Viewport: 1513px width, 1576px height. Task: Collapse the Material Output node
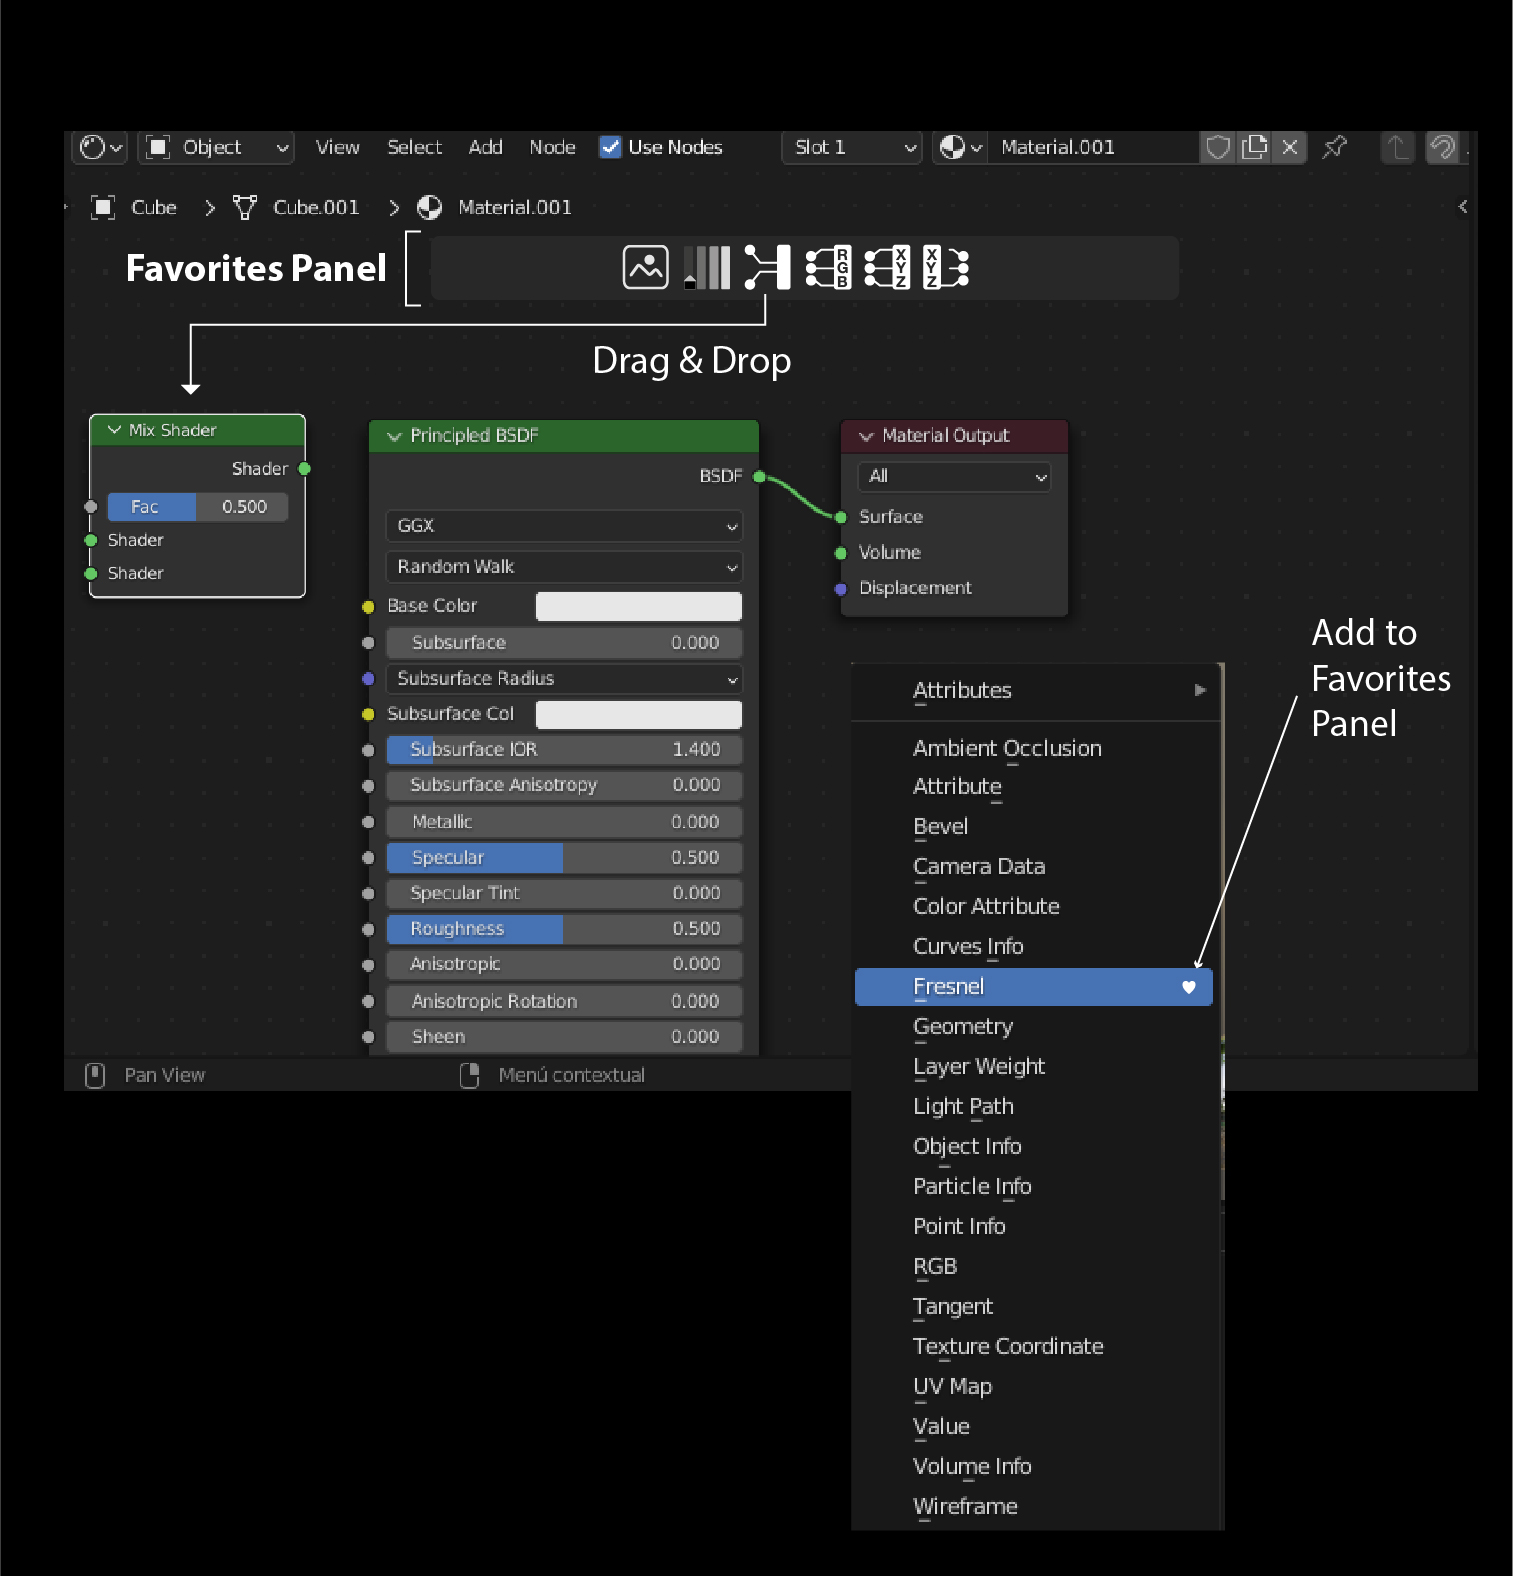(x=866, y=436)
